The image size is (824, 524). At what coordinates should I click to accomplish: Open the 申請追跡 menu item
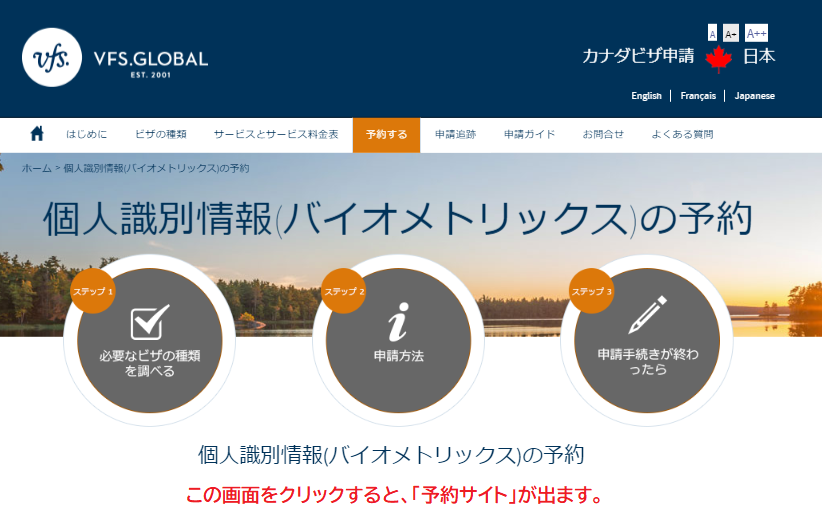(x=456, y=134)
